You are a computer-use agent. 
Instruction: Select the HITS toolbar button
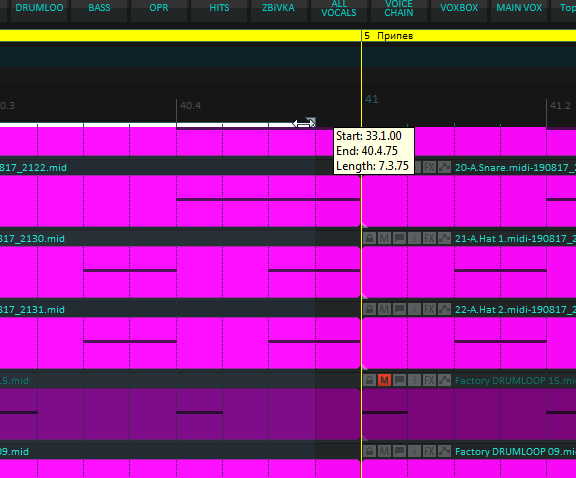coord(219,10)
